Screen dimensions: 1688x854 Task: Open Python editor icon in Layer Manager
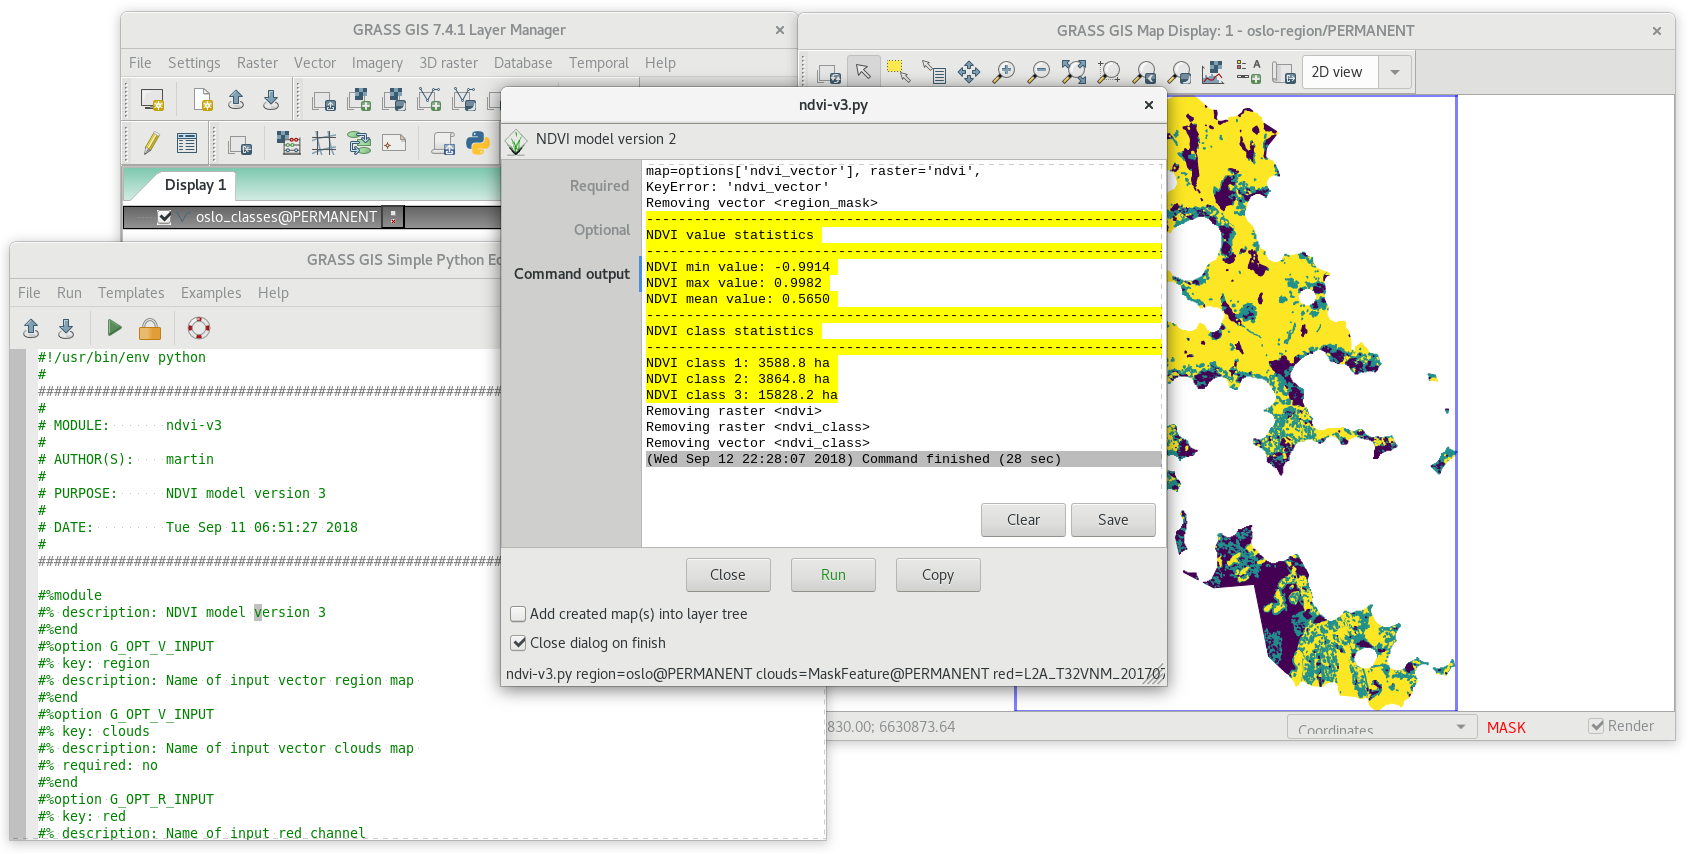(x=479, y=143)
